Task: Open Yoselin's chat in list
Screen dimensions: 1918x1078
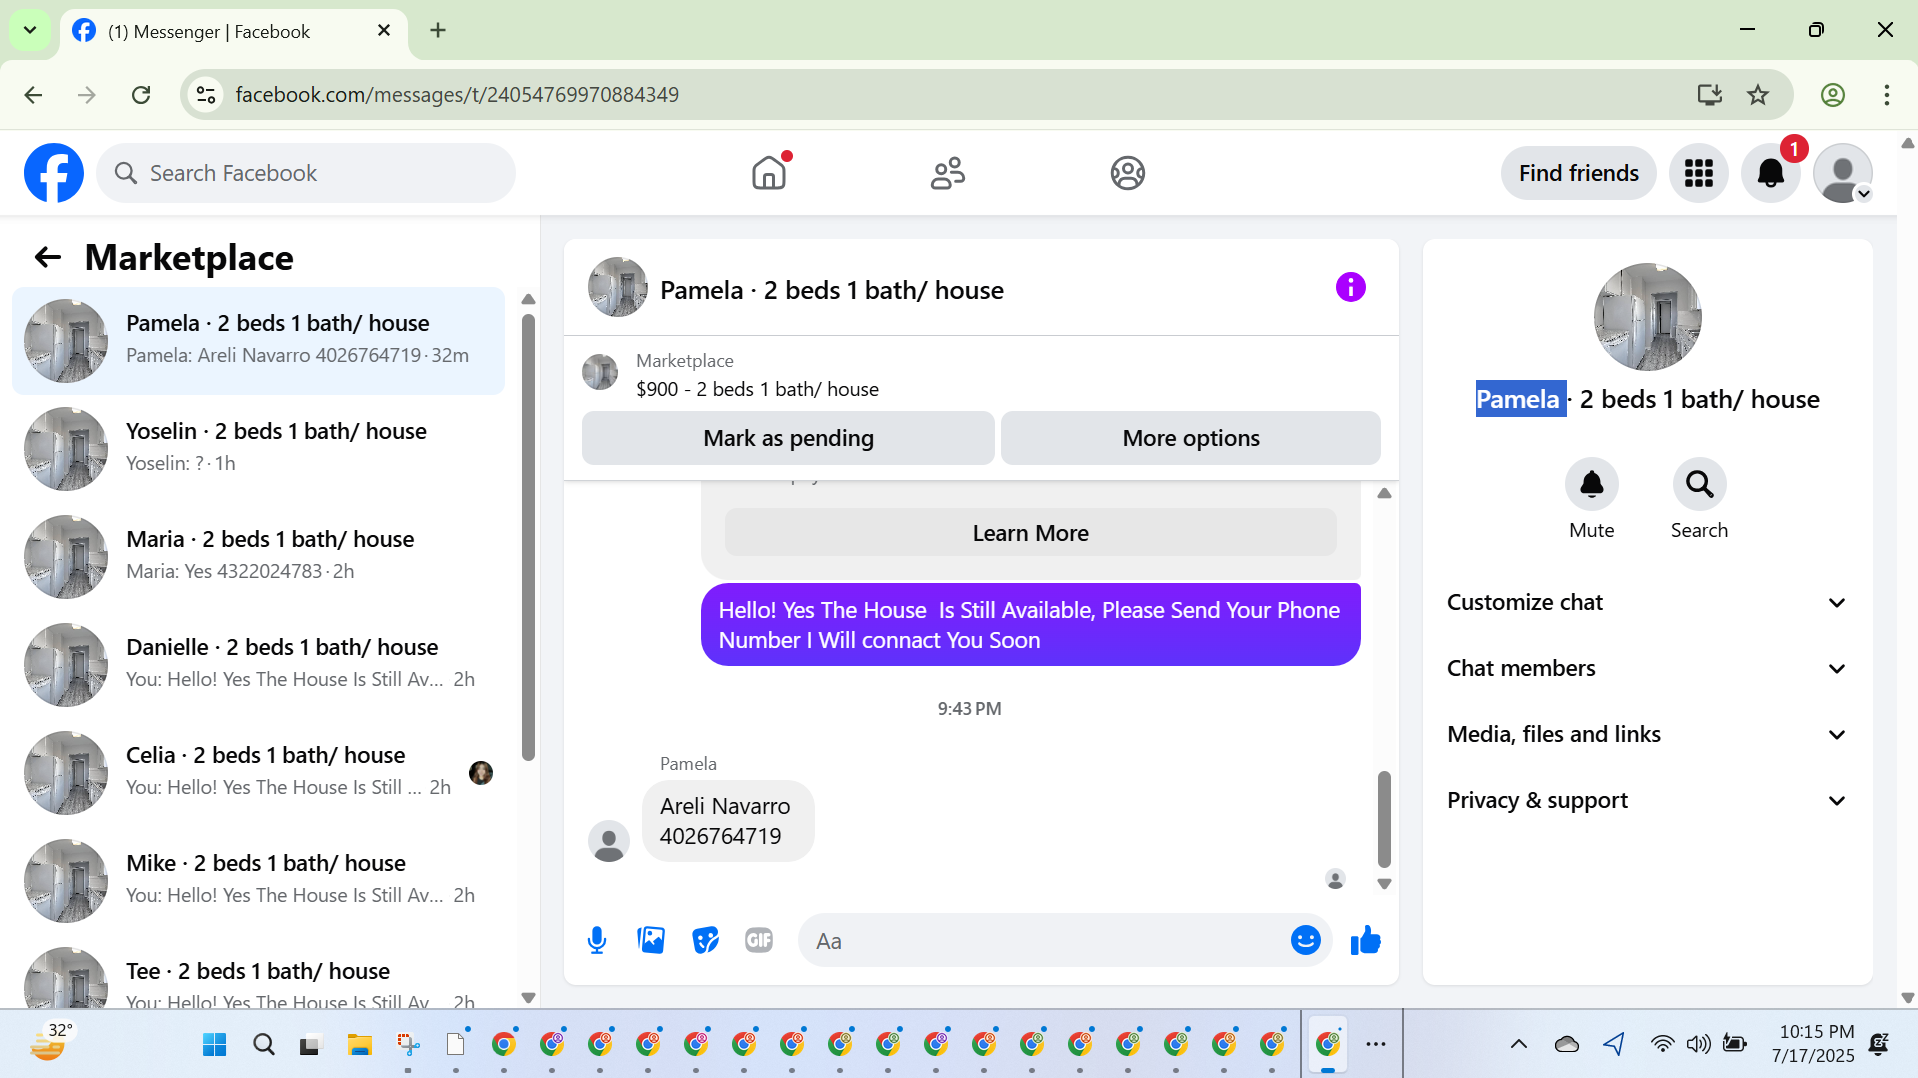Action: (x=258, y=447)
